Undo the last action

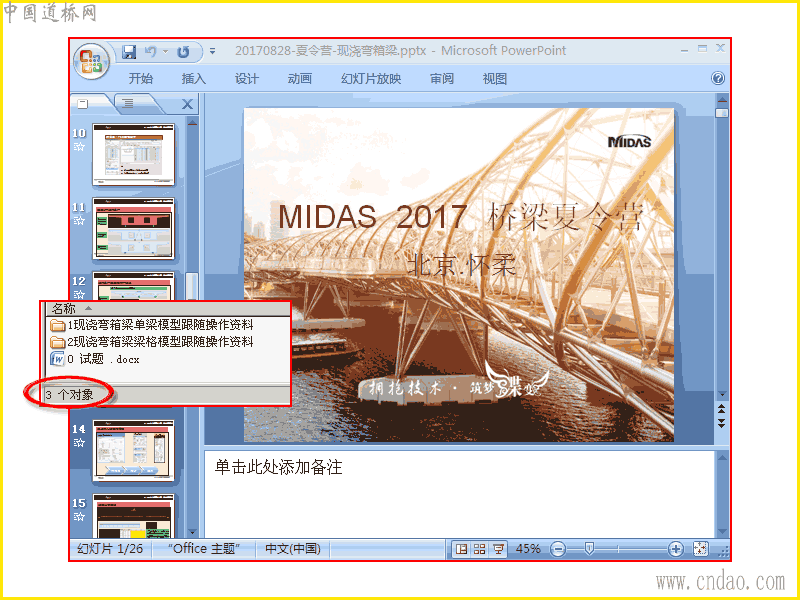(x=151, y=52)
